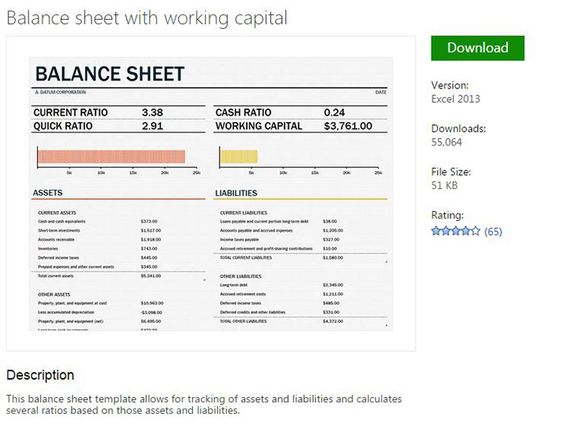
Task: Click the "ASSETS" section heading in the preview
Action: [x=47, y=193]
